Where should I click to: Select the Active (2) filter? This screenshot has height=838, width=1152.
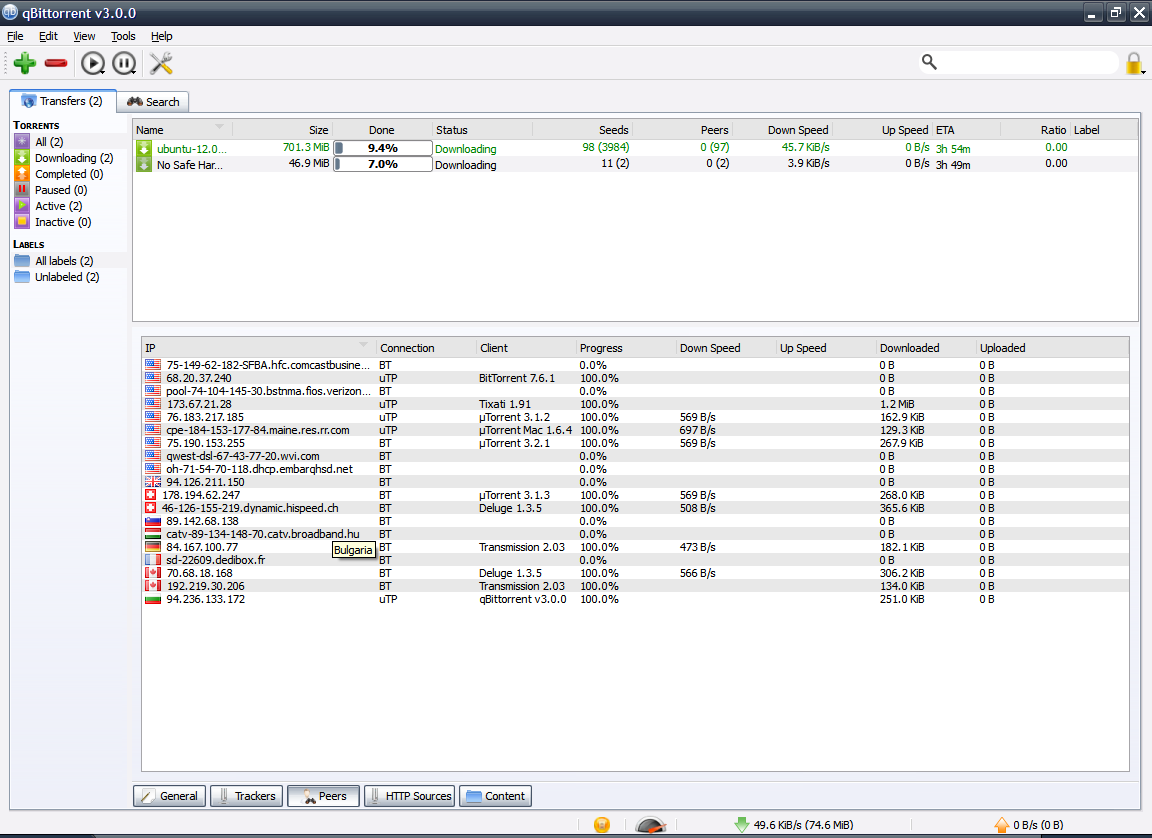click(x=59, y=206)
